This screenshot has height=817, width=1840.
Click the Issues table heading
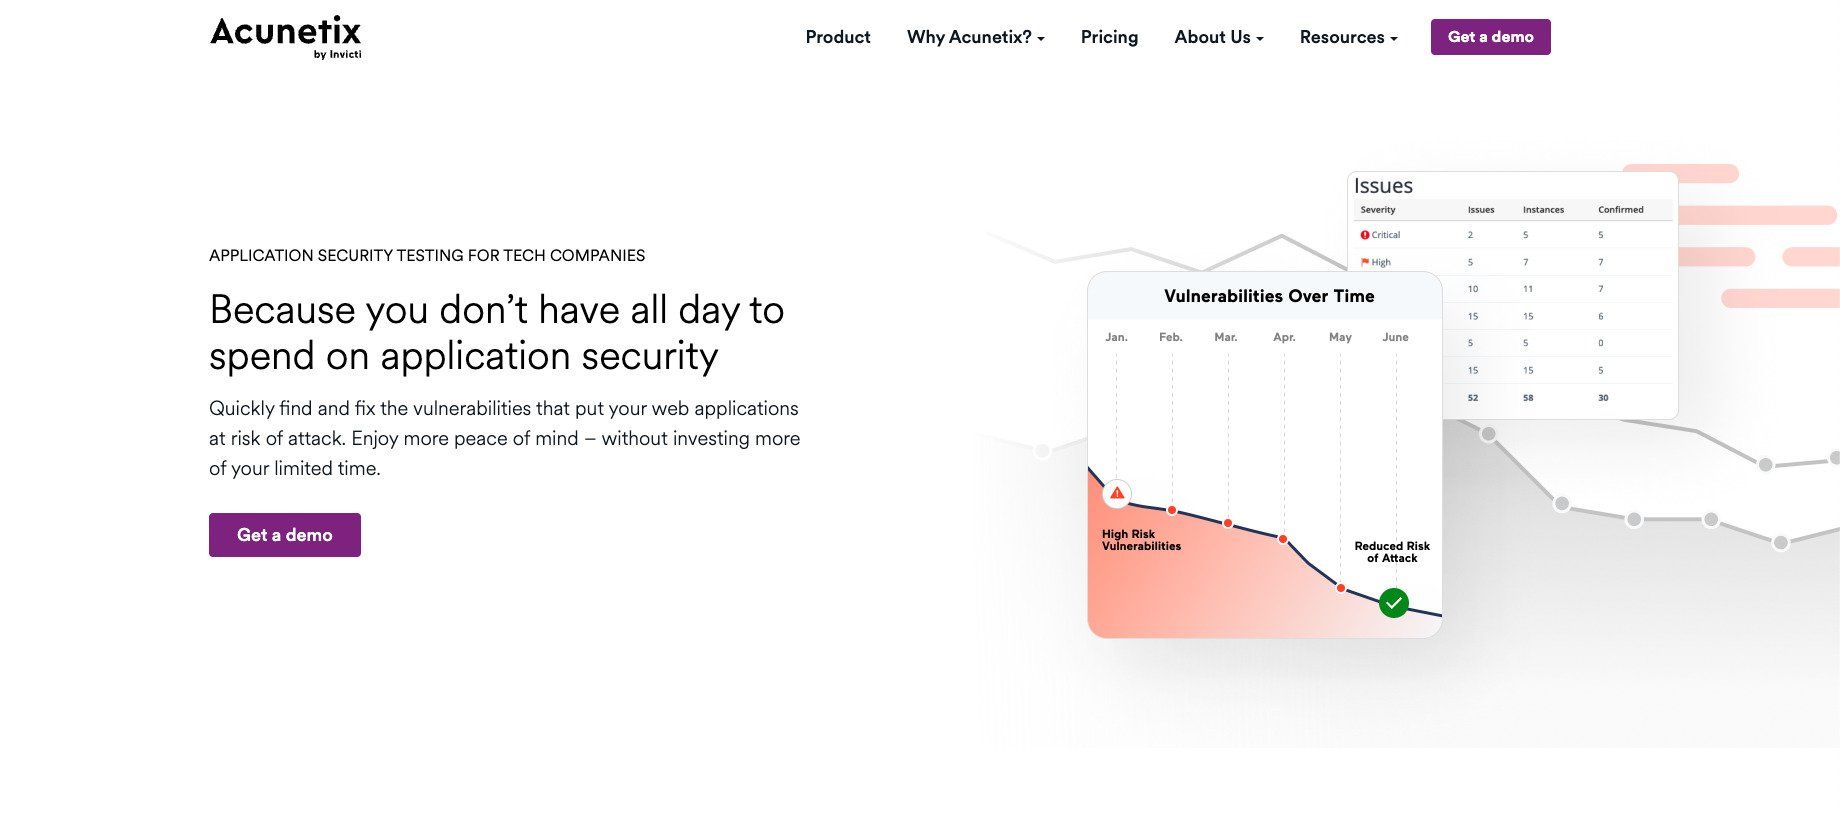tap(1383, 186)
